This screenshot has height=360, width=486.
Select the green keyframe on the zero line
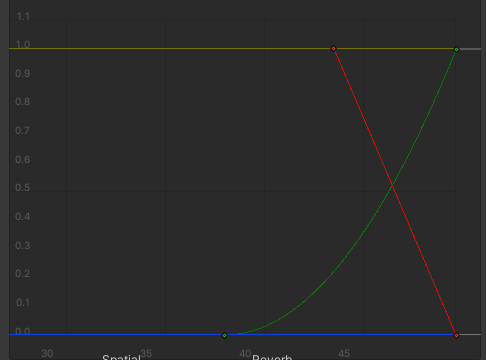pos(224,335)
